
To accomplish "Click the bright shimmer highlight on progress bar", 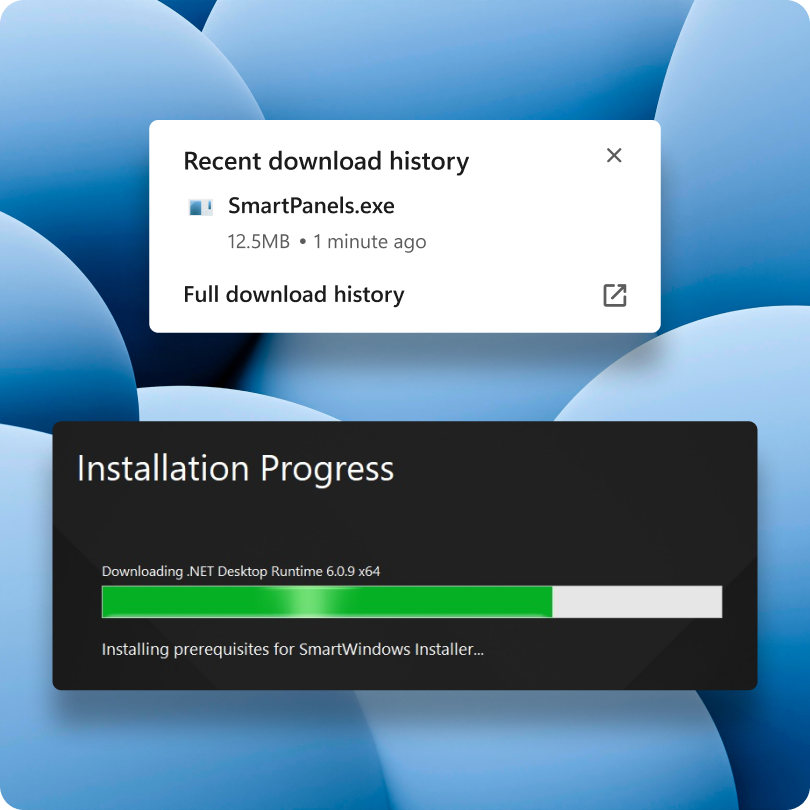I will coord(305,601).
